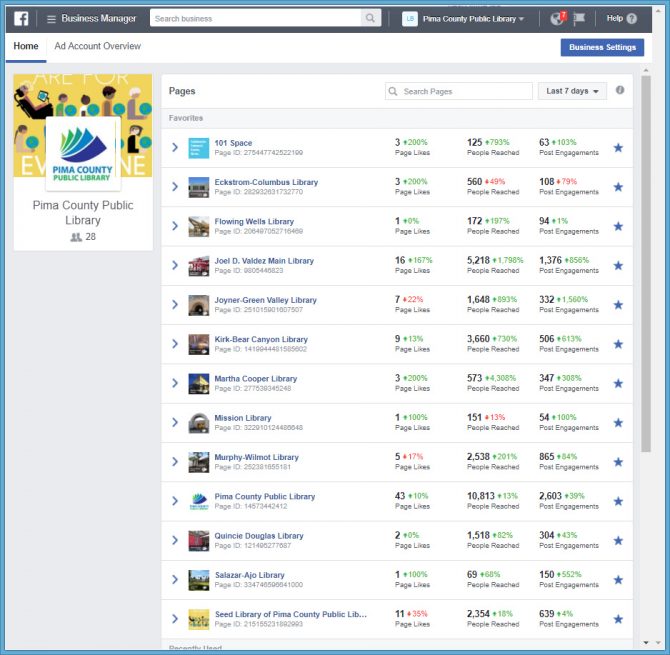
Task: Toggle the Joyner-Green Valley Library favorite star
Action: (618, 305)
